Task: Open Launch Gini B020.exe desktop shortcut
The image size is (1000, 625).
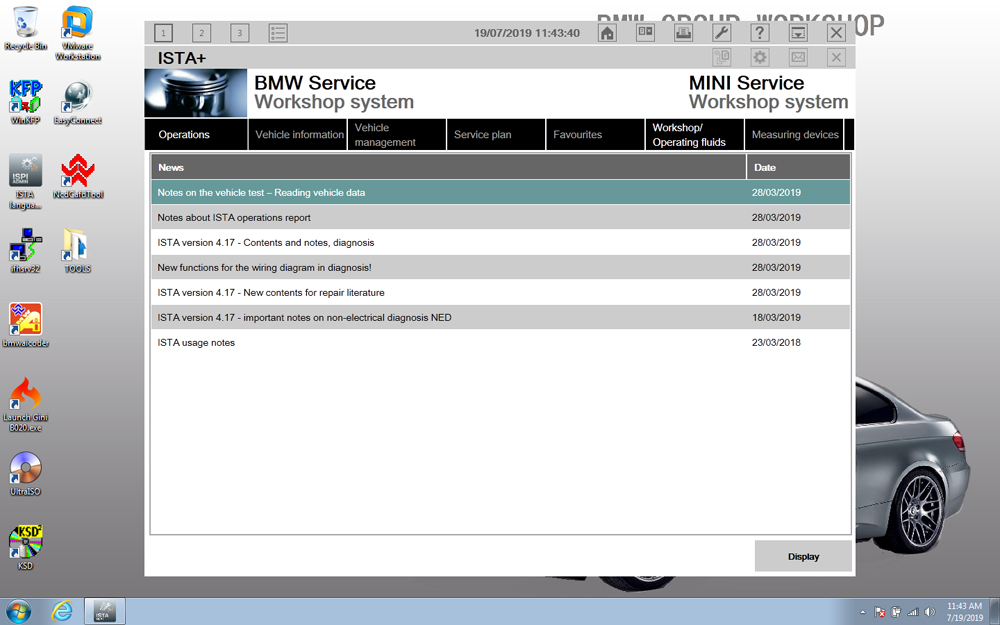Action: pyautogui.click(x=26, y=404)
